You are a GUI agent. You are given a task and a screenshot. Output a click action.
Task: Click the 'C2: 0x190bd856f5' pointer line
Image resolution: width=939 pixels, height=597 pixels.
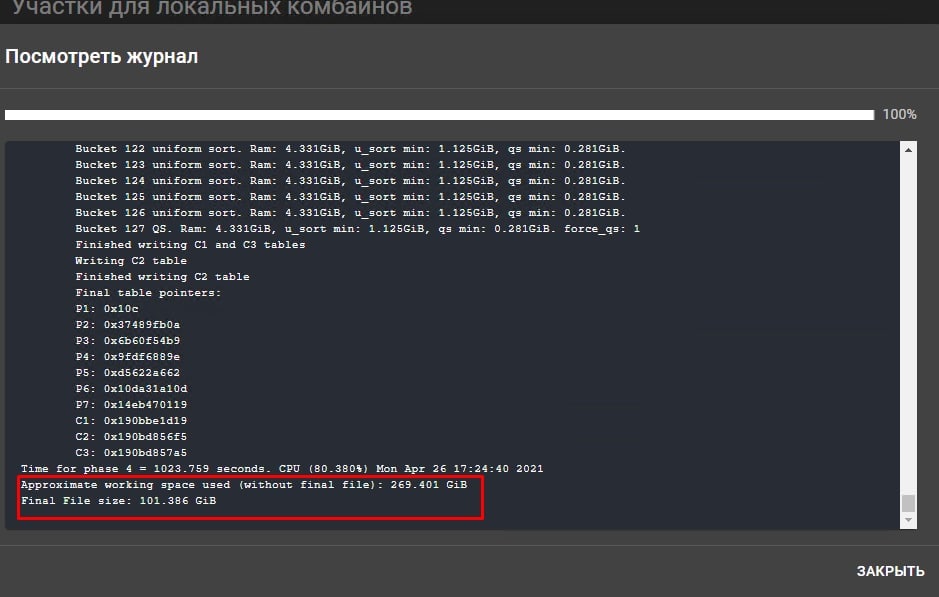point(131,437)
